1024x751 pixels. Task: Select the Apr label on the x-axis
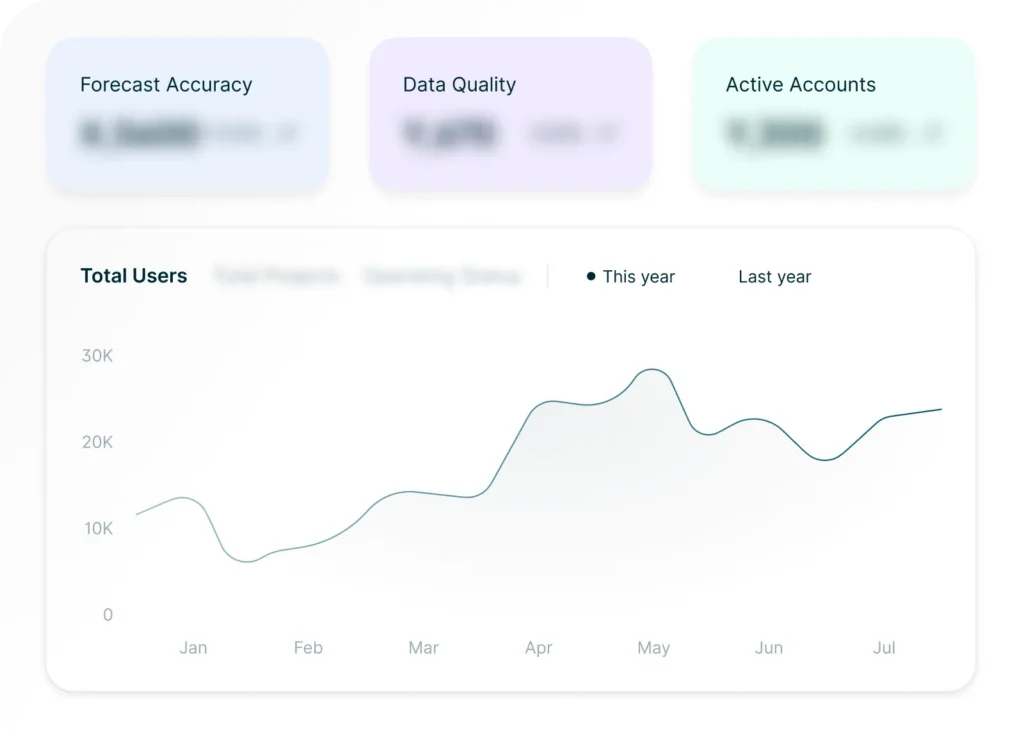538,647
